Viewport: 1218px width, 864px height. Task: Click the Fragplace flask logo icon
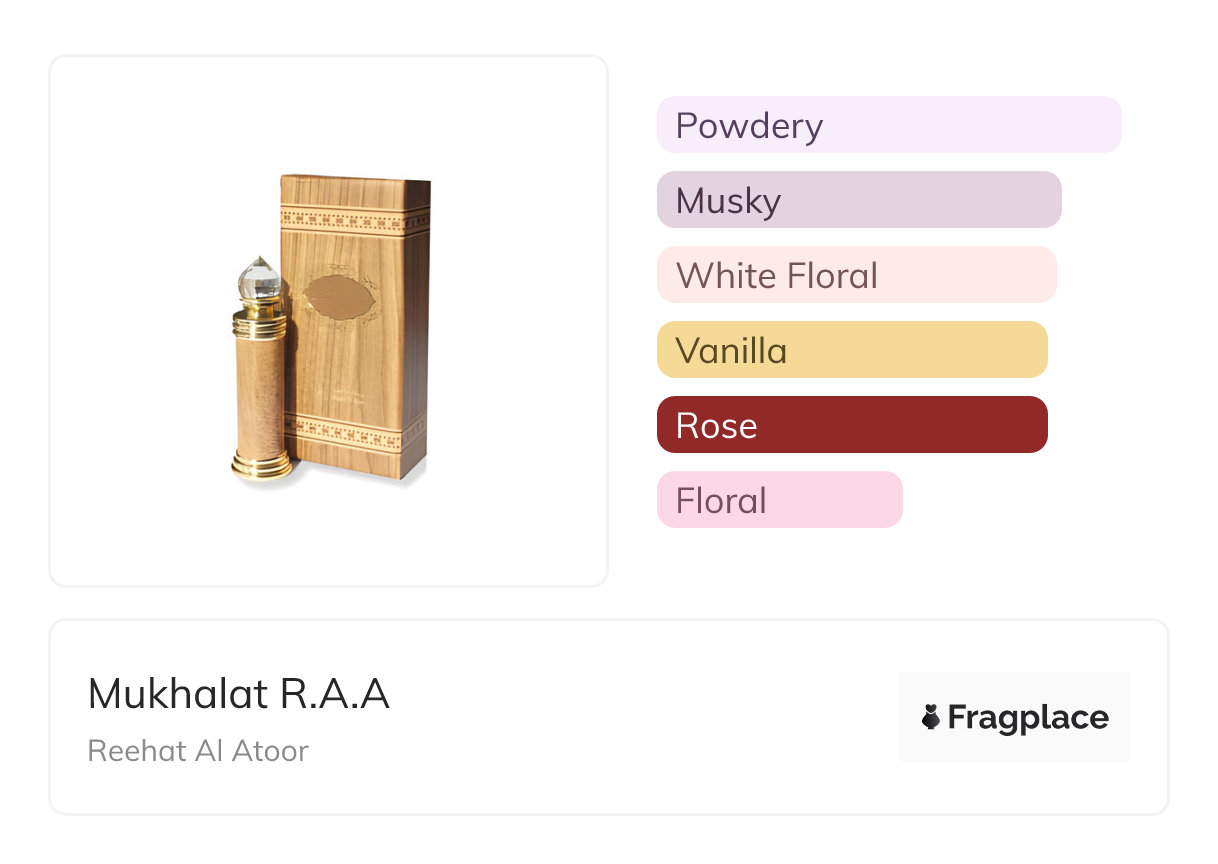click(x=931, y=717)
